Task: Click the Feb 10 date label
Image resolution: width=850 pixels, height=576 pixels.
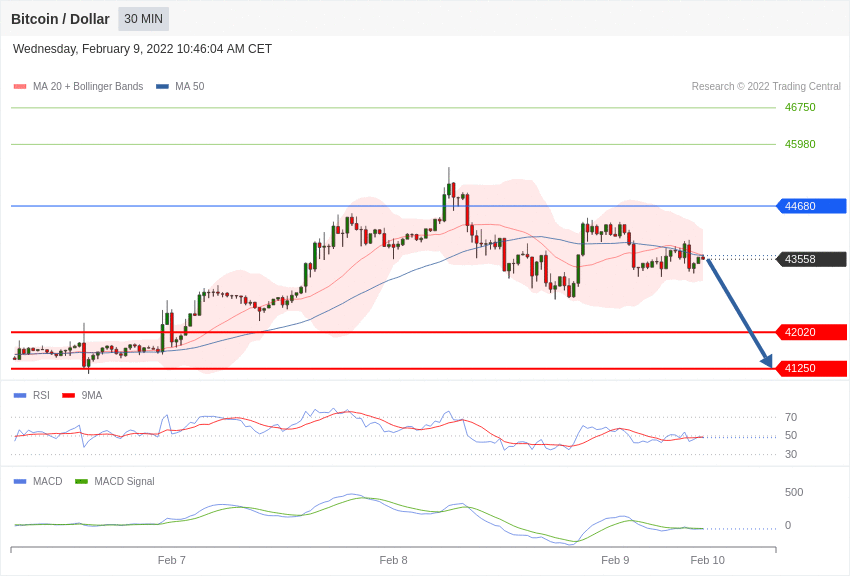Action: click(x=707, y=560)
